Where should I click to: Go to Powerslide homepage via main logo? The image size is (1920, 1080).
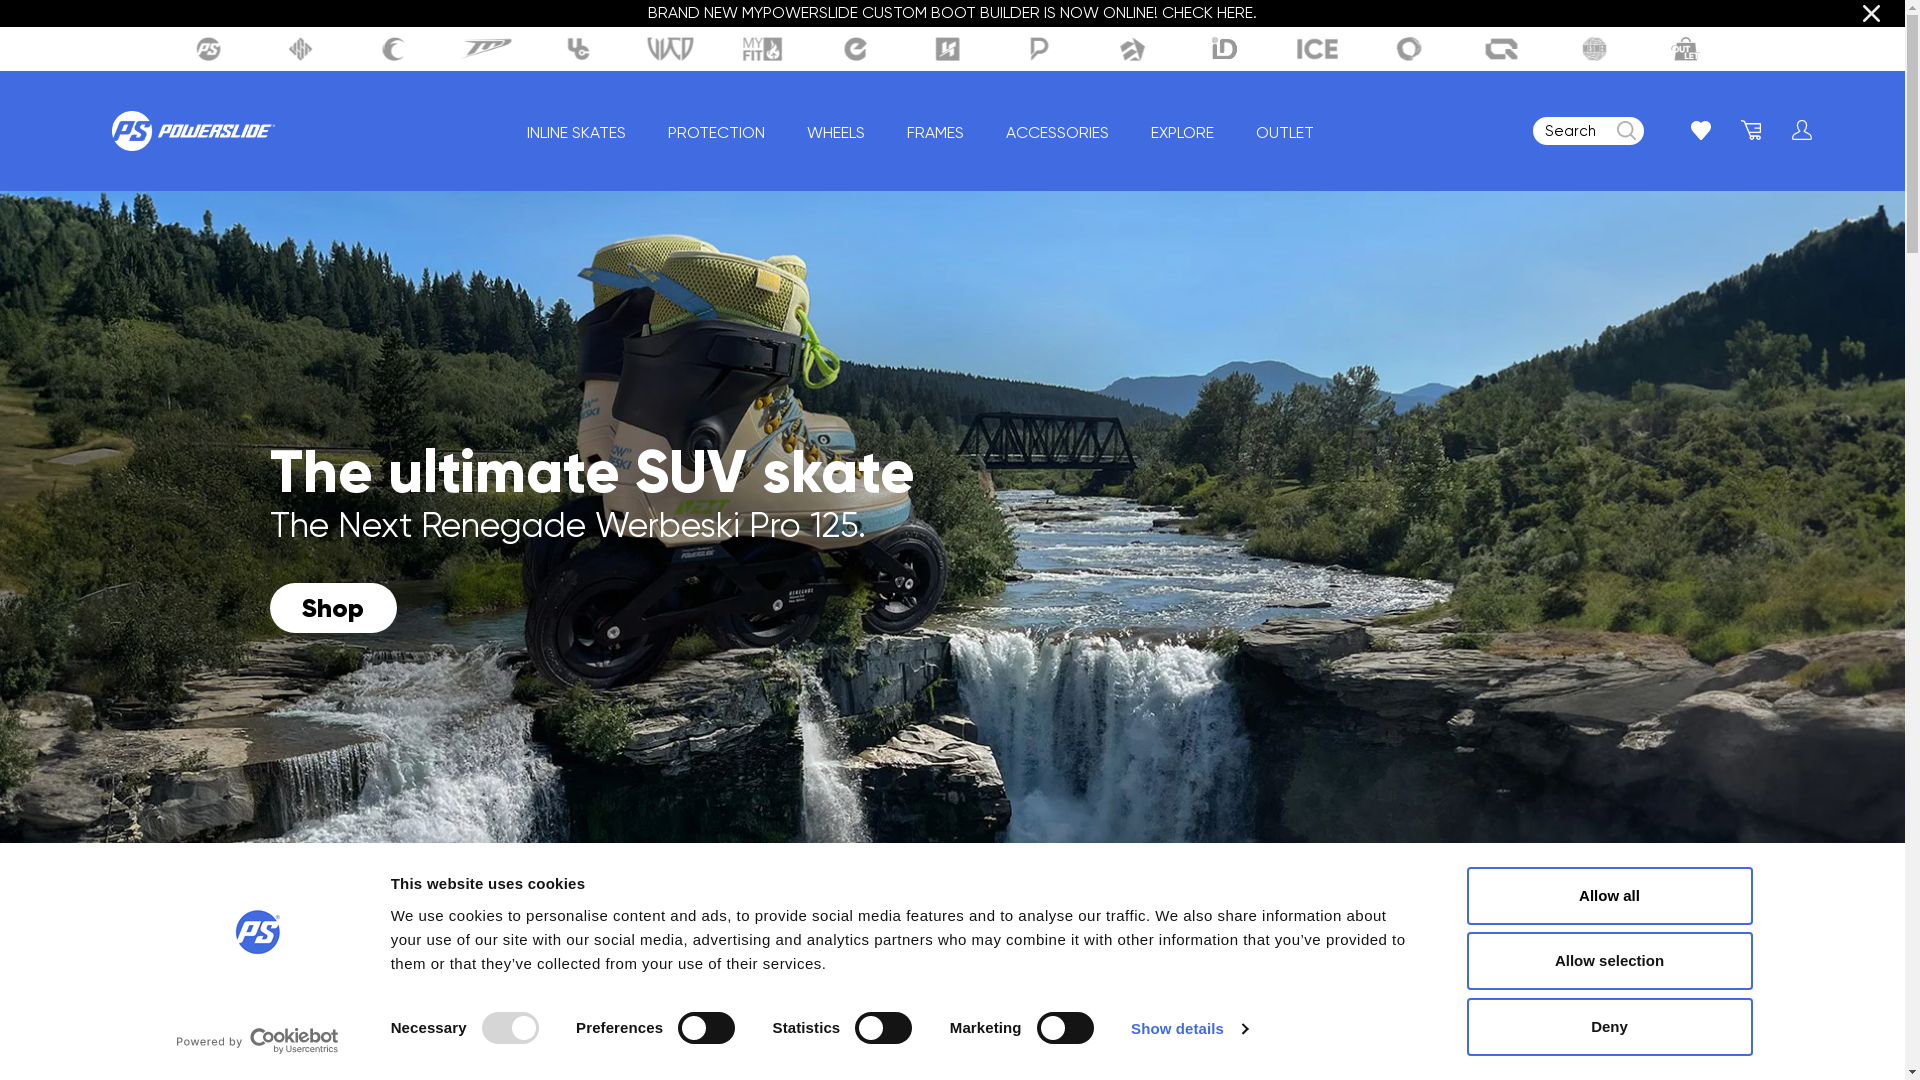(x=193, y=131)
